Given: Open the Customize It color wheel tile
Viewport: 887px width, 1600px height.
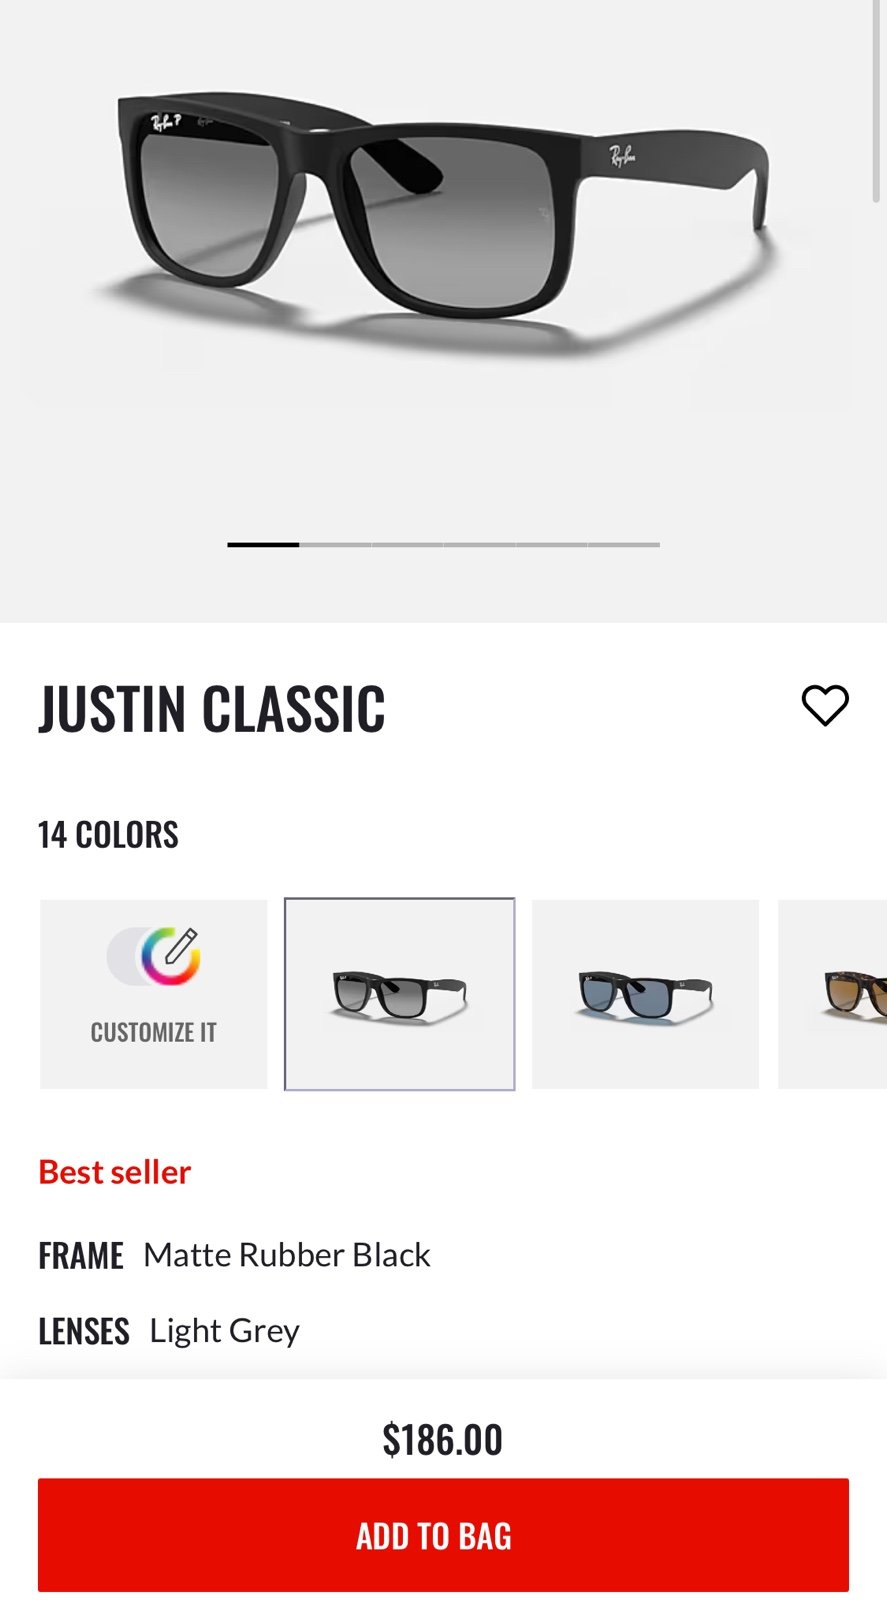Looking at the screenshot, I should 154,994.
